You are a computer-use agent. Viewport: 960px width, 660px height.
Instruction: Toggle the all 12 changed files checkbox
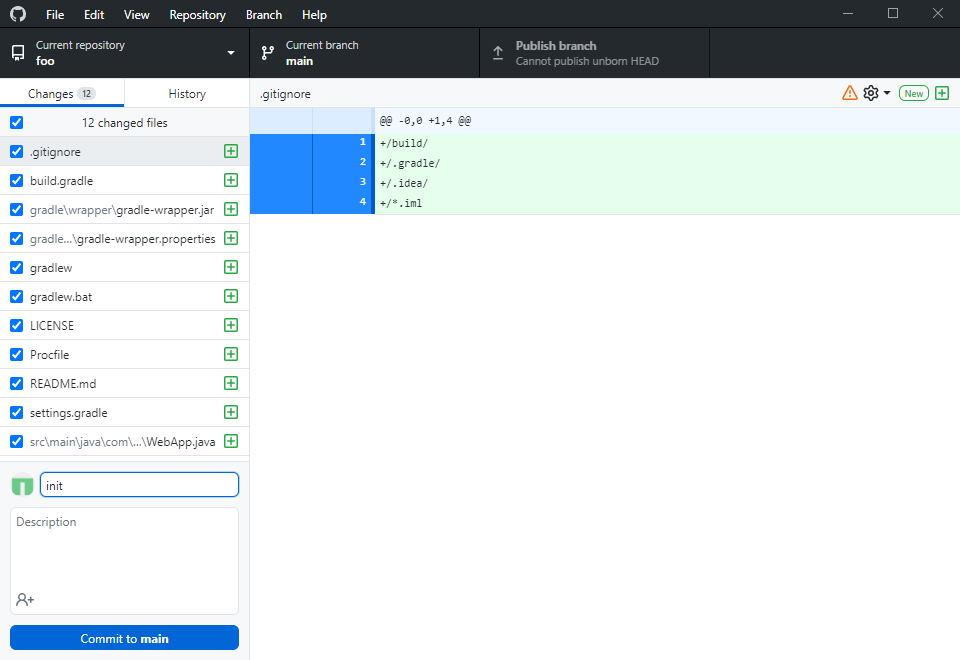click(x=16, y=123)
